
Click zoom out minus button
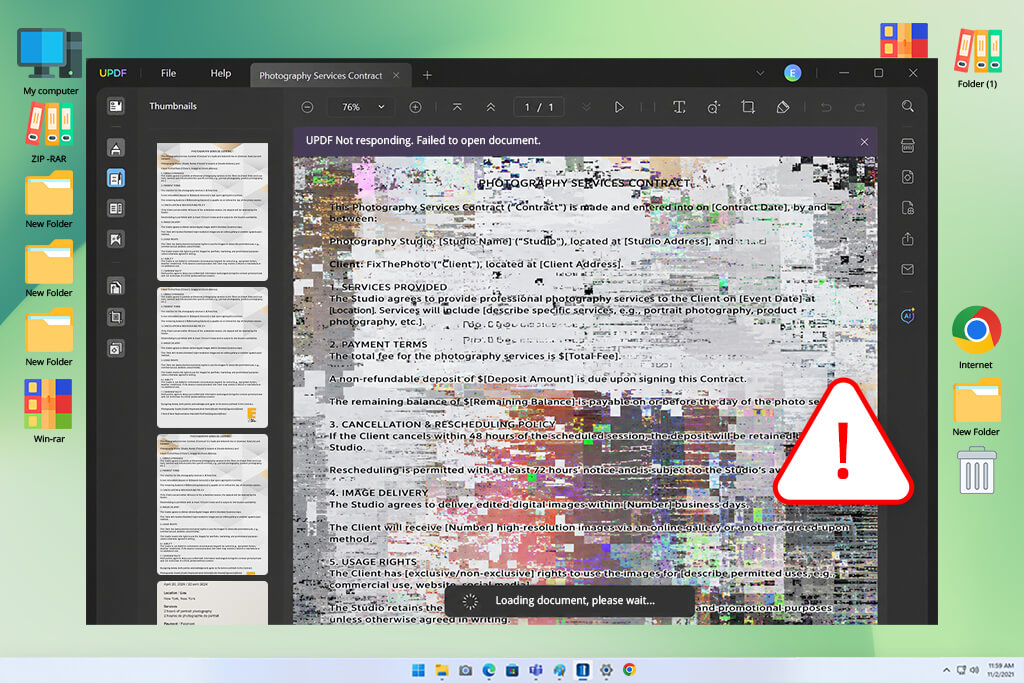tap(307, 107)
